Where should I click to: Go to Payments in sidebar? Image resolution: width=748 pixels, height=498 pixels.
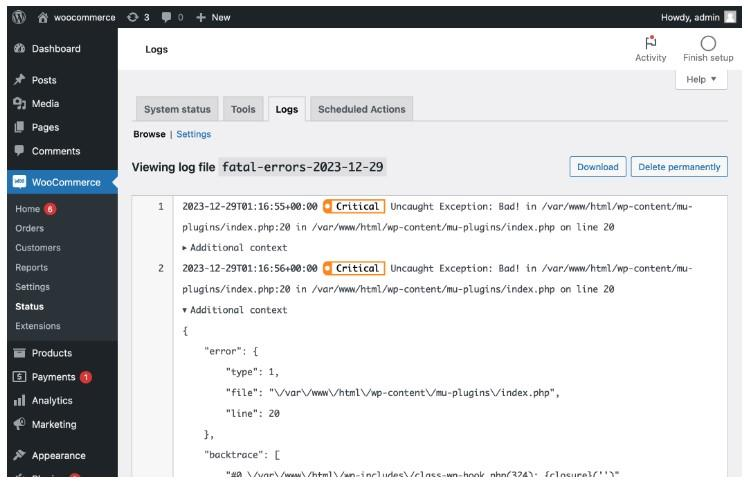(53, 377)
